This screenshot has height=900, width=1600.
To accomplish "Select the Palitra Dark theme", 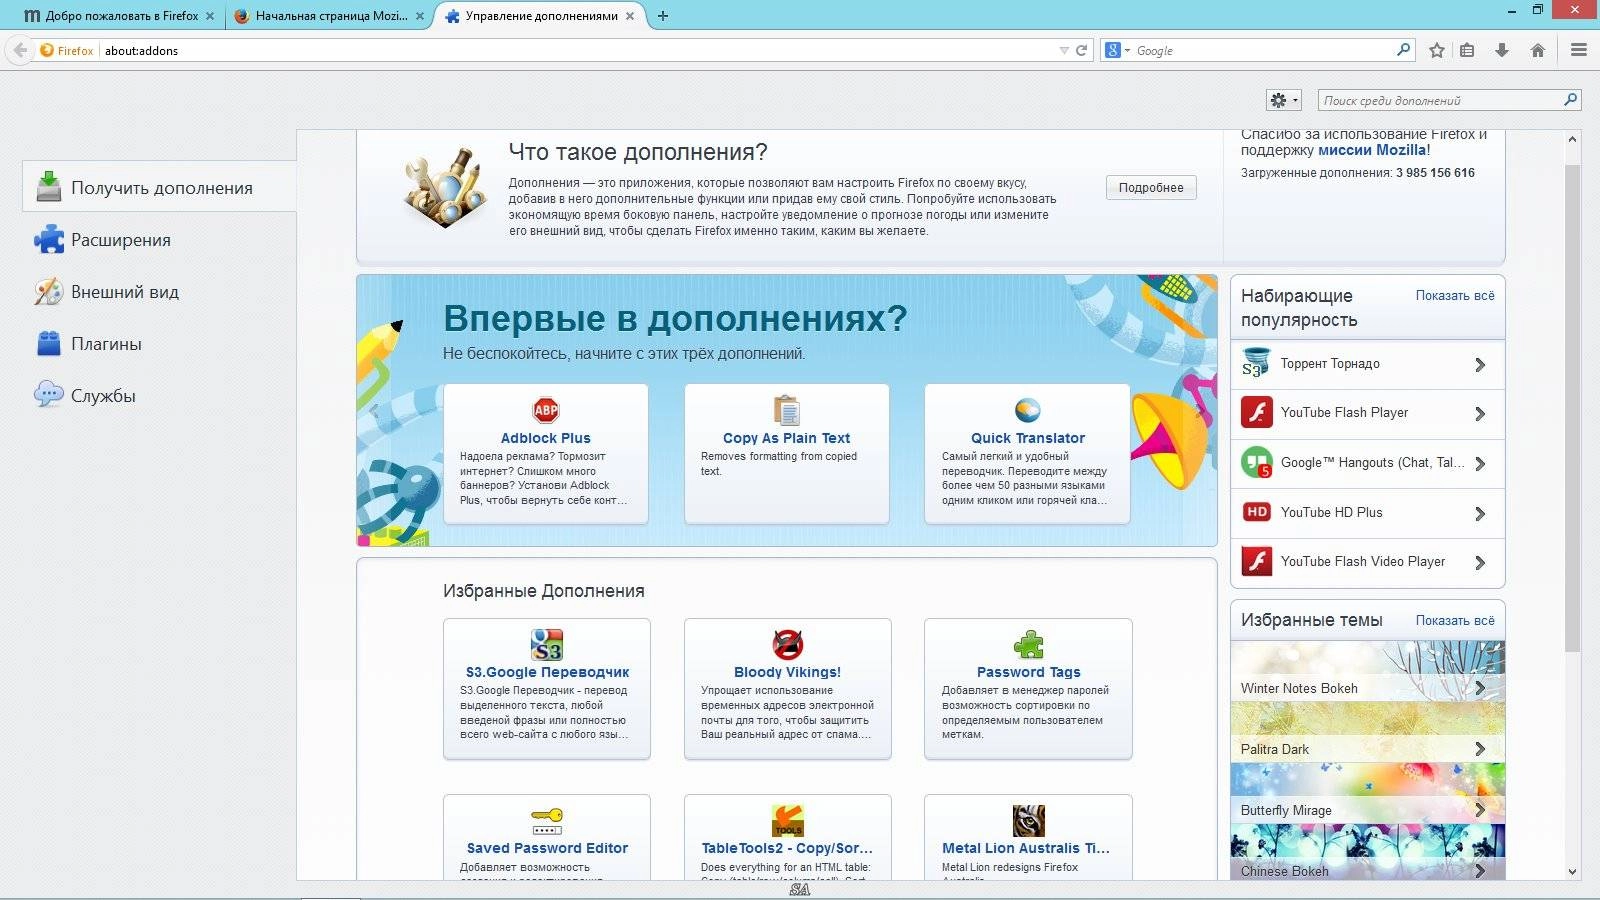I will pos(1367,732).
